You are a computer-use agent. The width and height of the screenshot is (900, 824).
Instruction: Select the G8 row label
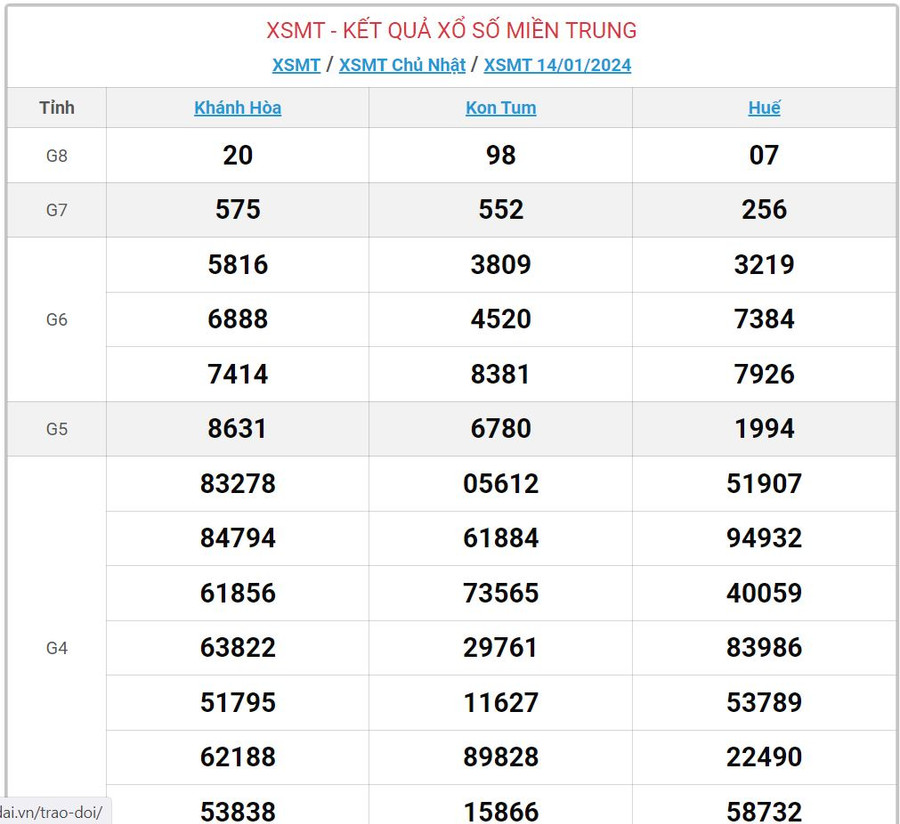tap(57, 155)
